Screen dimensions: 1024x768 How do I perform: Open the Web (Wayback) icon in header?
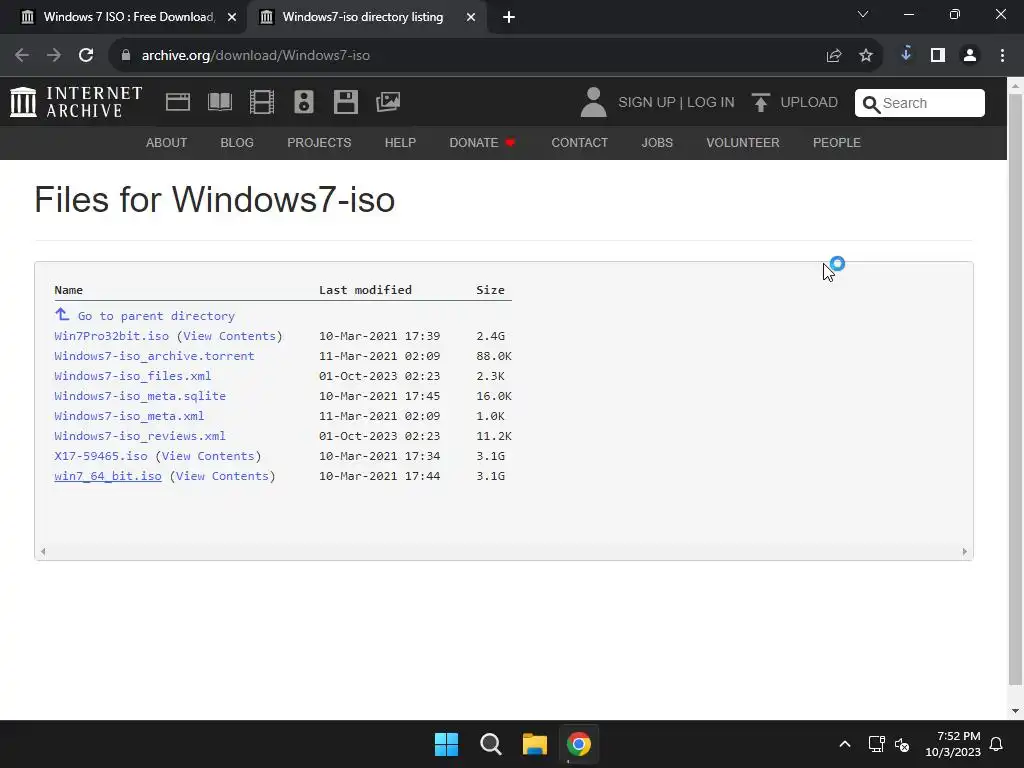point(178,102)
